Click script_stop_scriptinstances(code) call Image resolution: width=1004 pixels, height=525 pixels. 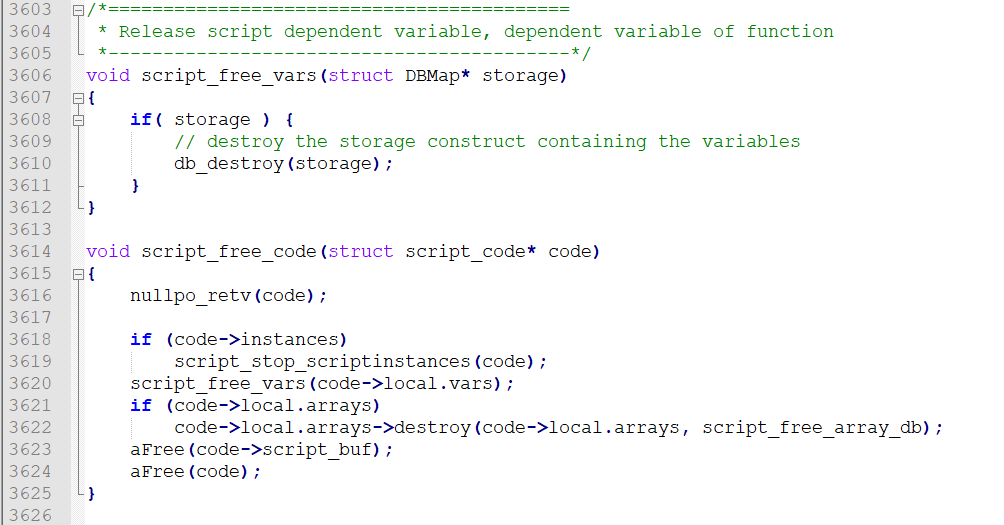click(x=360, y=362)
